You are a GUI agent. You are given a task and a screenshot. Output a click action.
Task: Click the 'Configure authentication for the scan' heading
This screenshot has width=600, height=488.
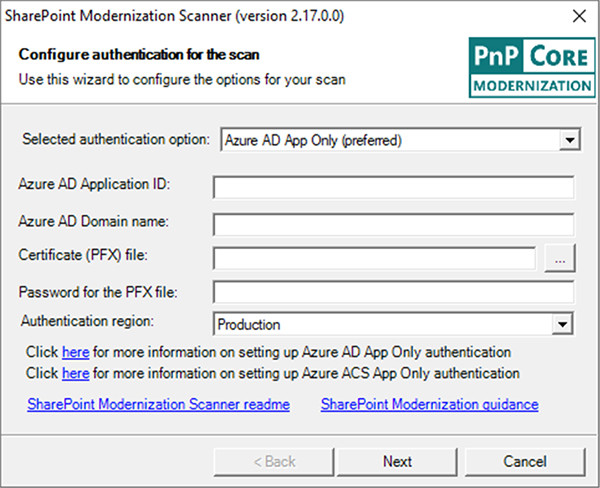click(139, 55)
